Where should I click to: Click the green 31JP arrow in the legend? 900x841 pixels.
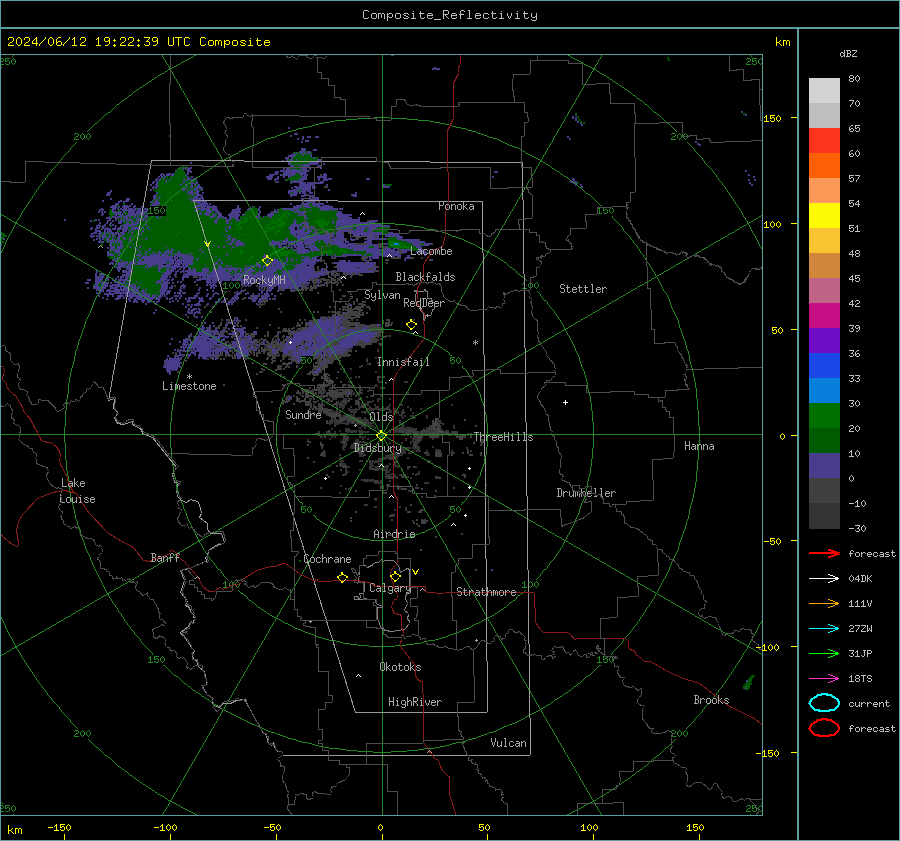824,653
